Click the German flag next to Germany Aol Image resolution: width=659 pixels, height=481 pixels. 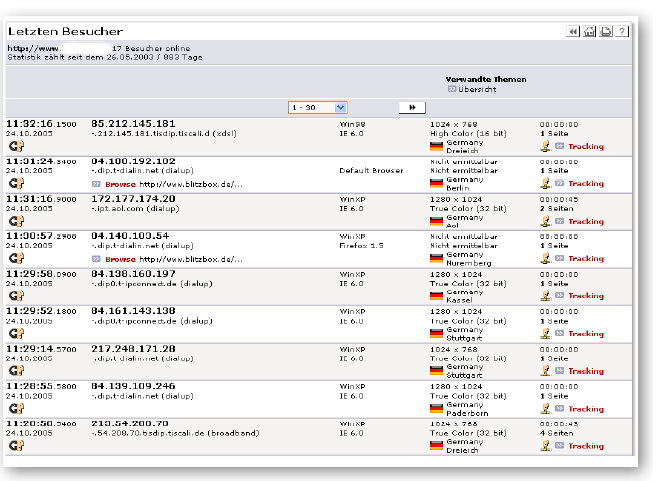tap(436, 221)
